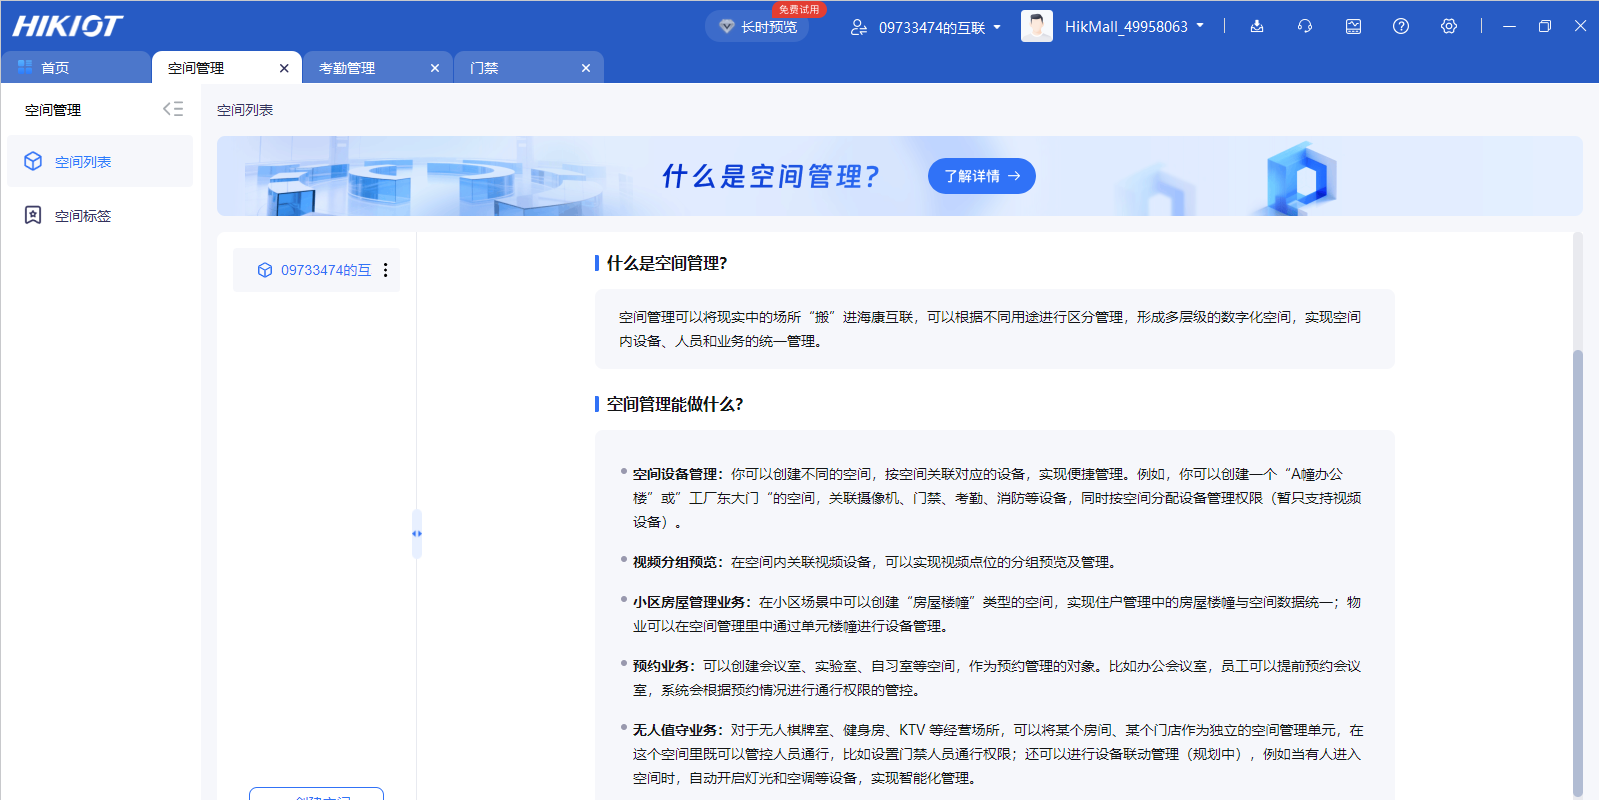
Task: Open the HikMall_49958063 account dropdown
Action: point(1134,27)
